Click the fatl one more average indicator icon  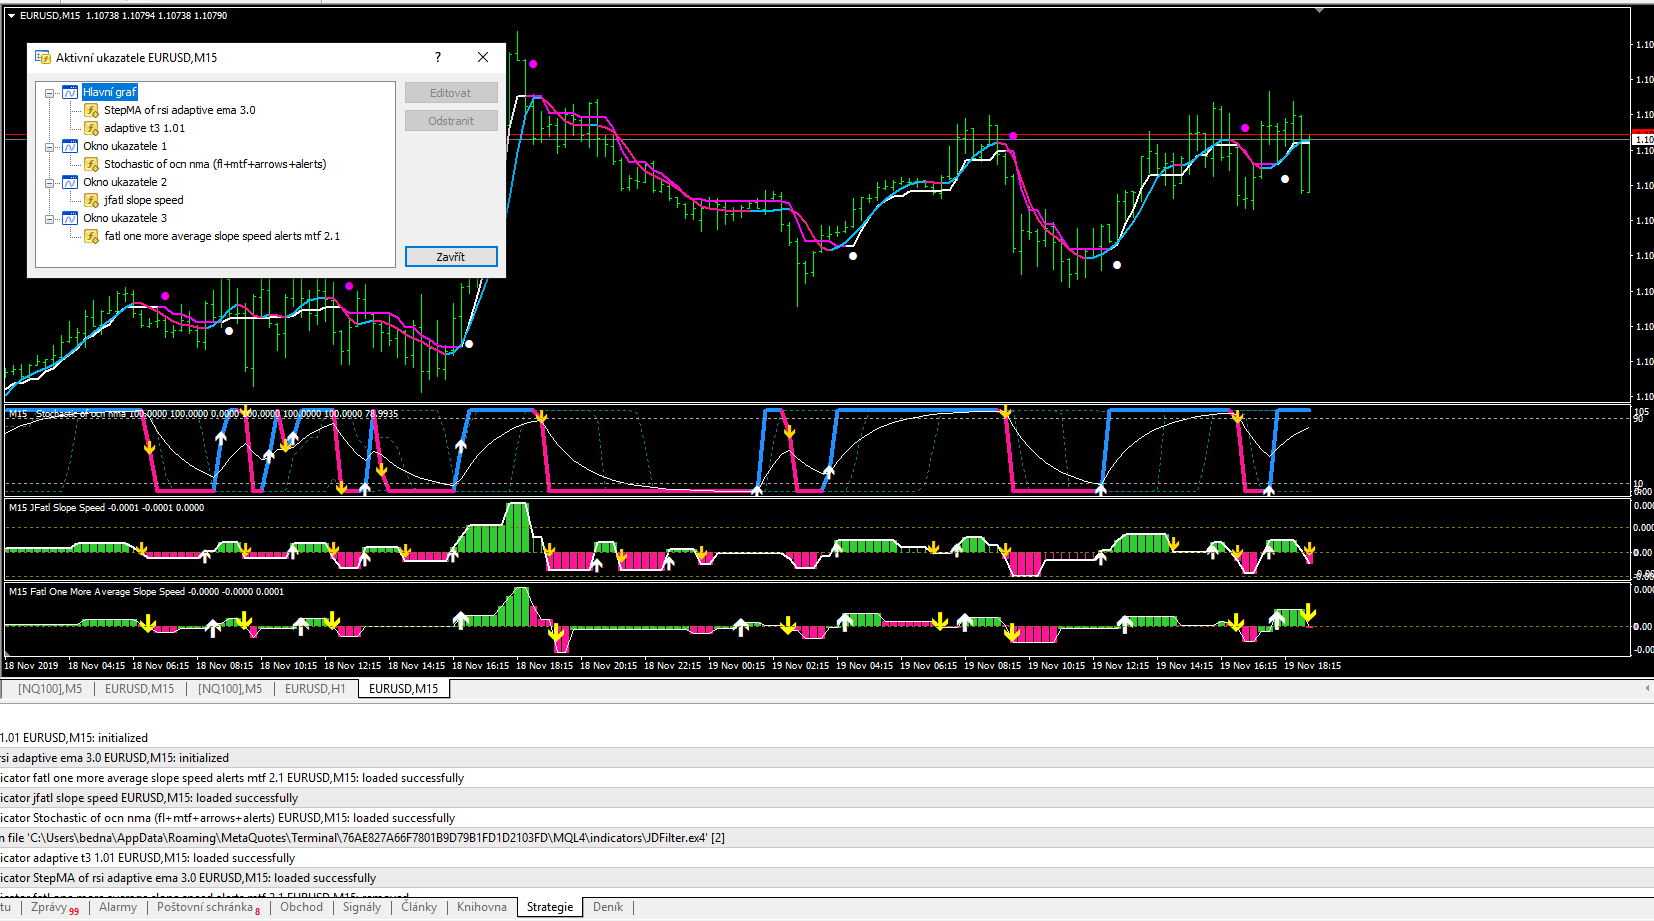91,236
